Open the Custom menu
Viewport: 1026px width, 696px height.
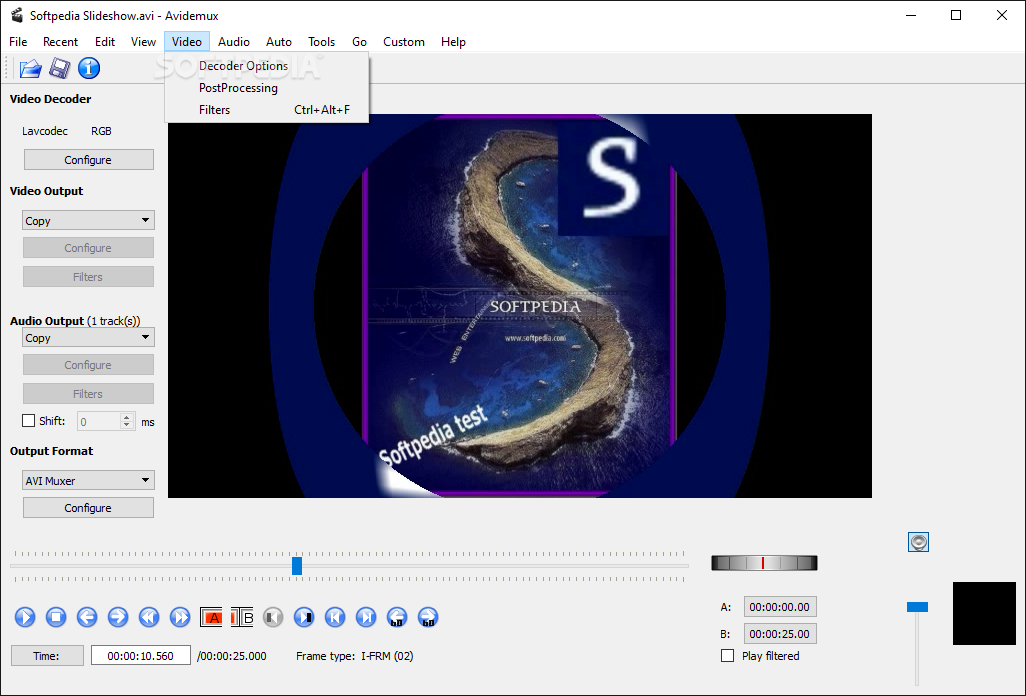[404, 42]
